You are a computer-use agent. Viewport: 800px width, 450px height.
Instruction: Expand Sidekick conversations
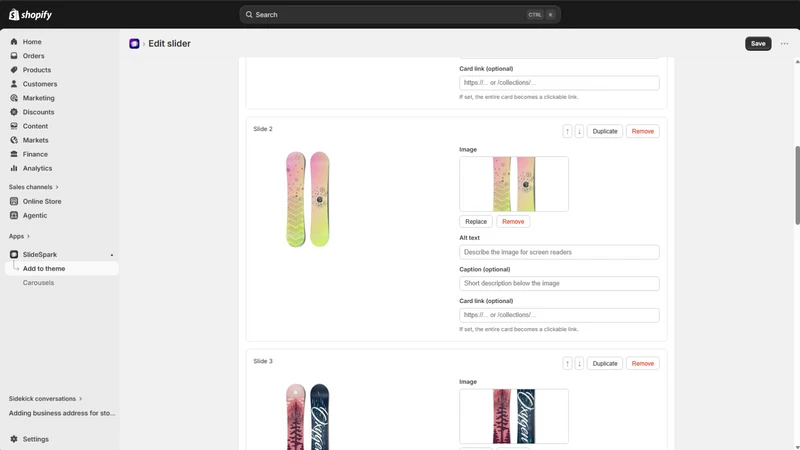click(45, 398)
